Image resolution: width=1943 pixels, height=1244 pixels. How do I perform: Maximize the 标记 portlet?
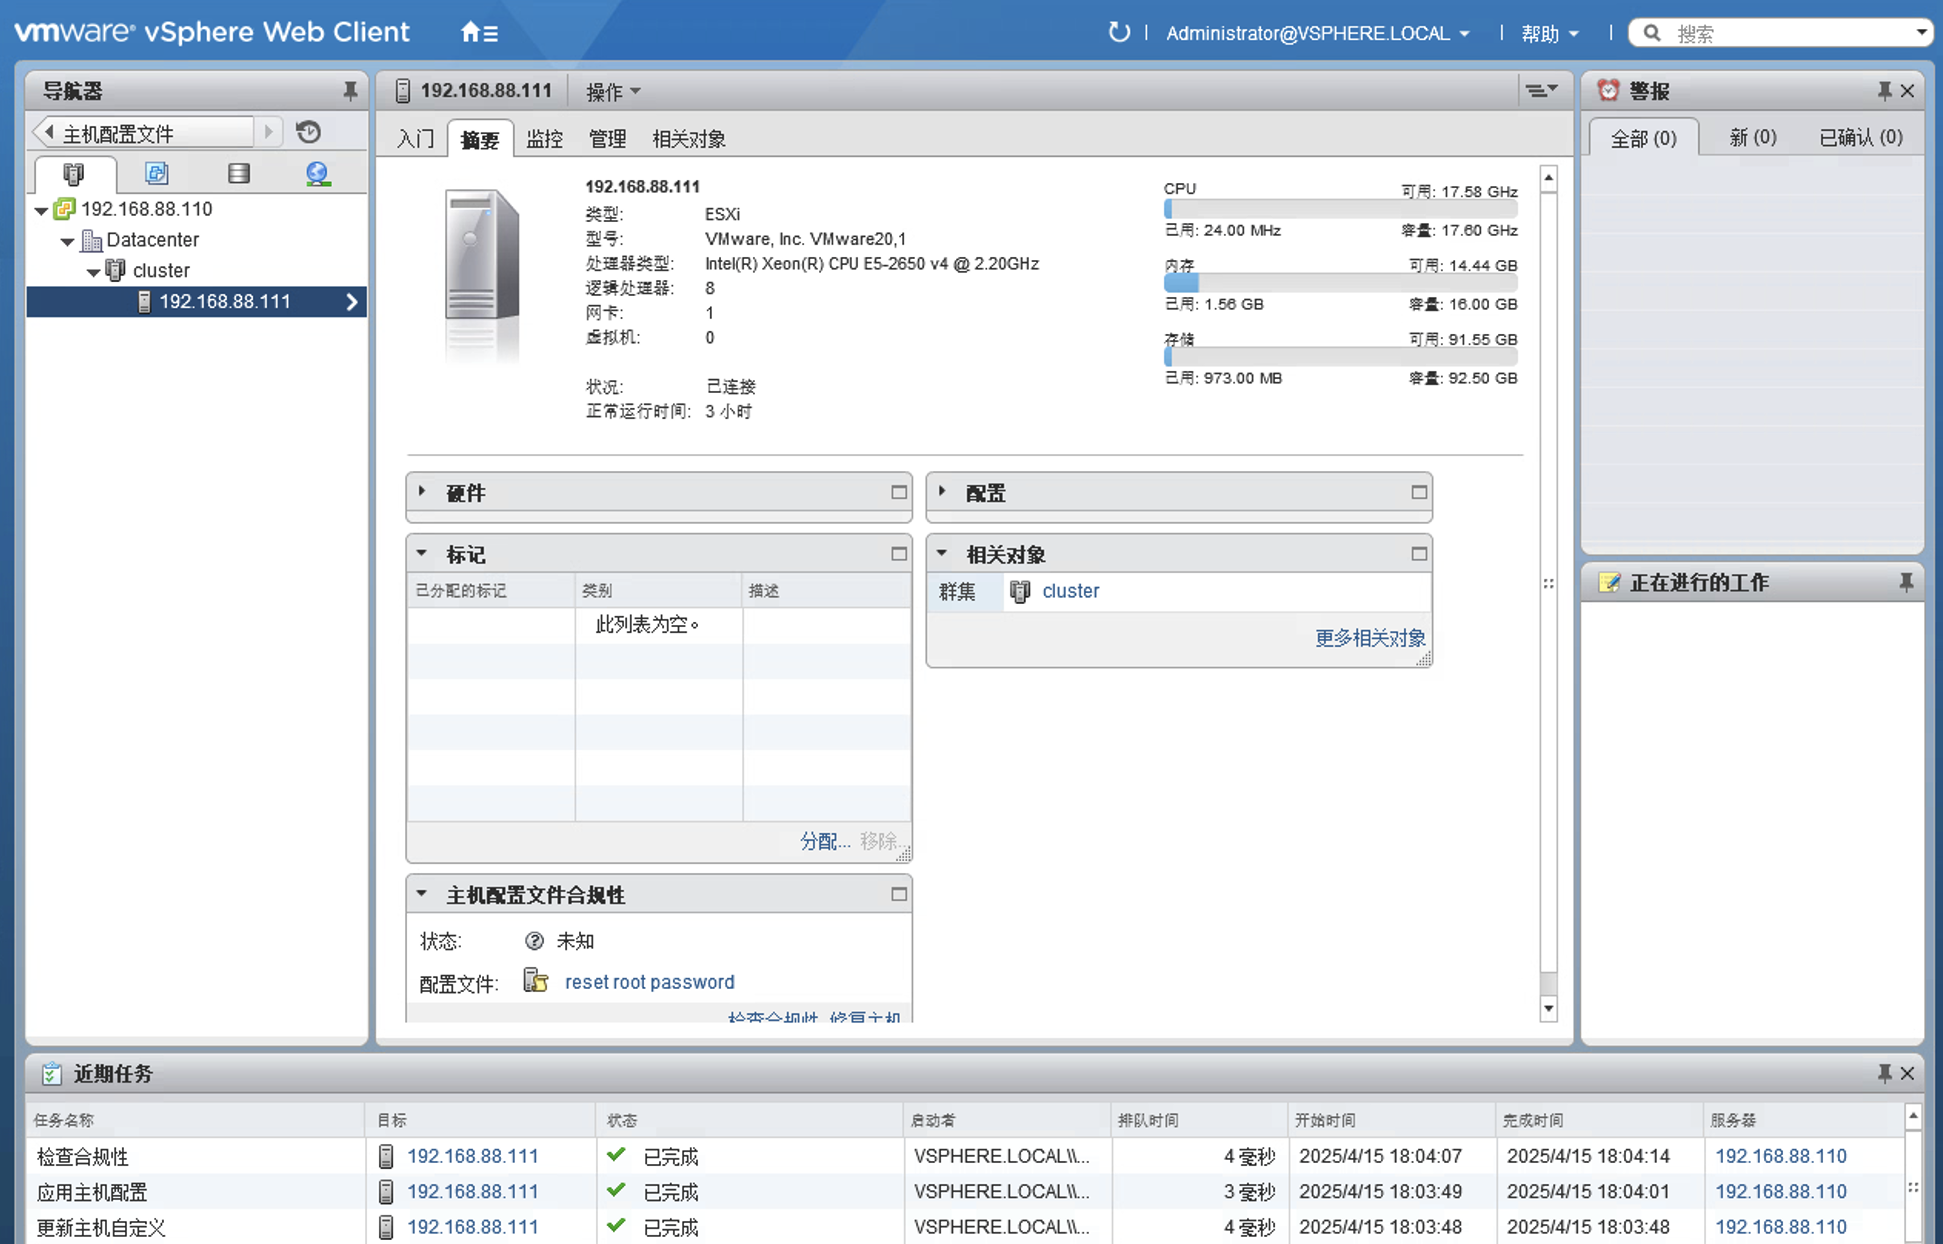point(899,553)
